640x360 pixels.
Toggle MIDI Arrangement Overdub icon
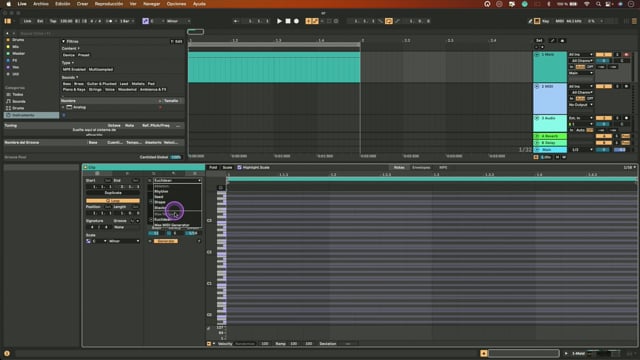click(x=308, y=21)
